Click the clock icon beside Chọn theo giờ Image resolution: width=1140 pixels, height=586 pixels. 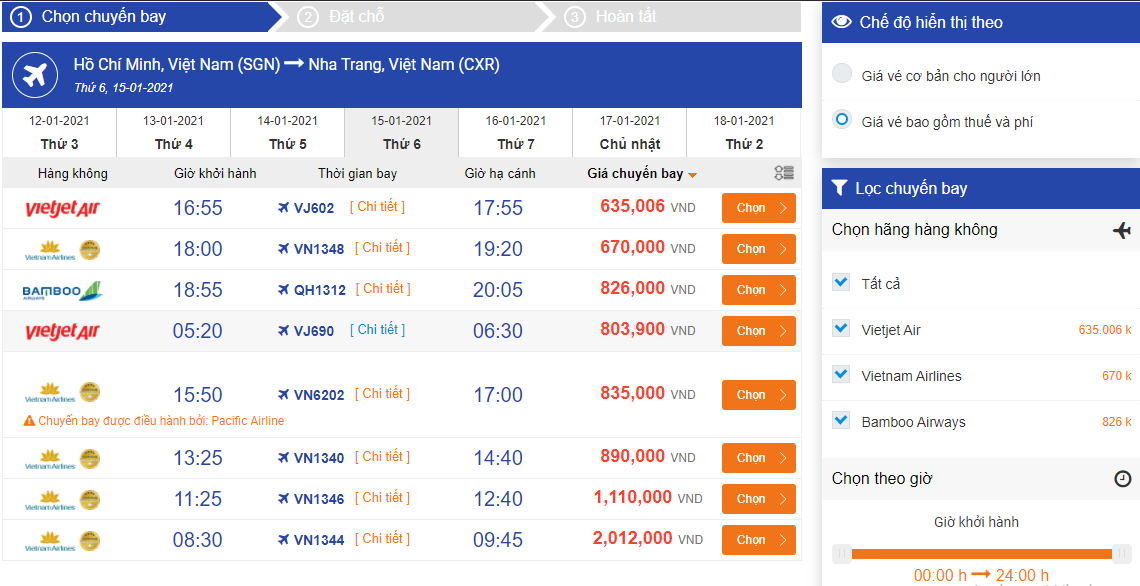click(1123, 478)
